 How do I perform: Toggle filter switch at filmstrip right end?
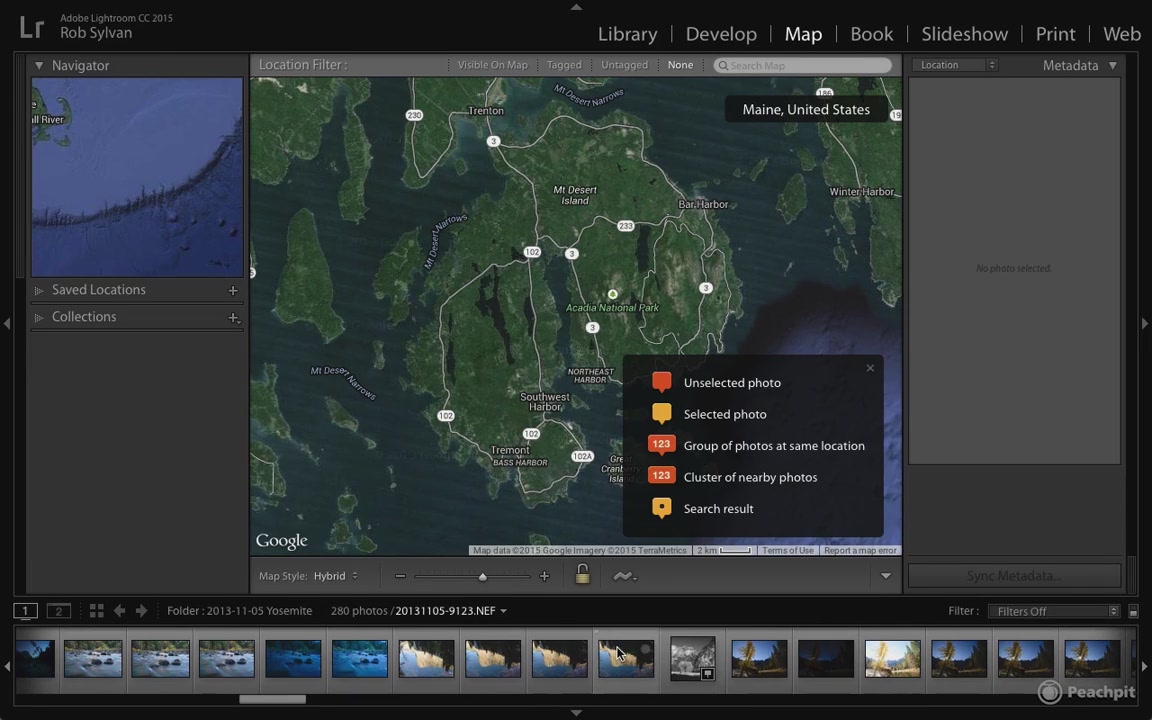pos(1134,611)
